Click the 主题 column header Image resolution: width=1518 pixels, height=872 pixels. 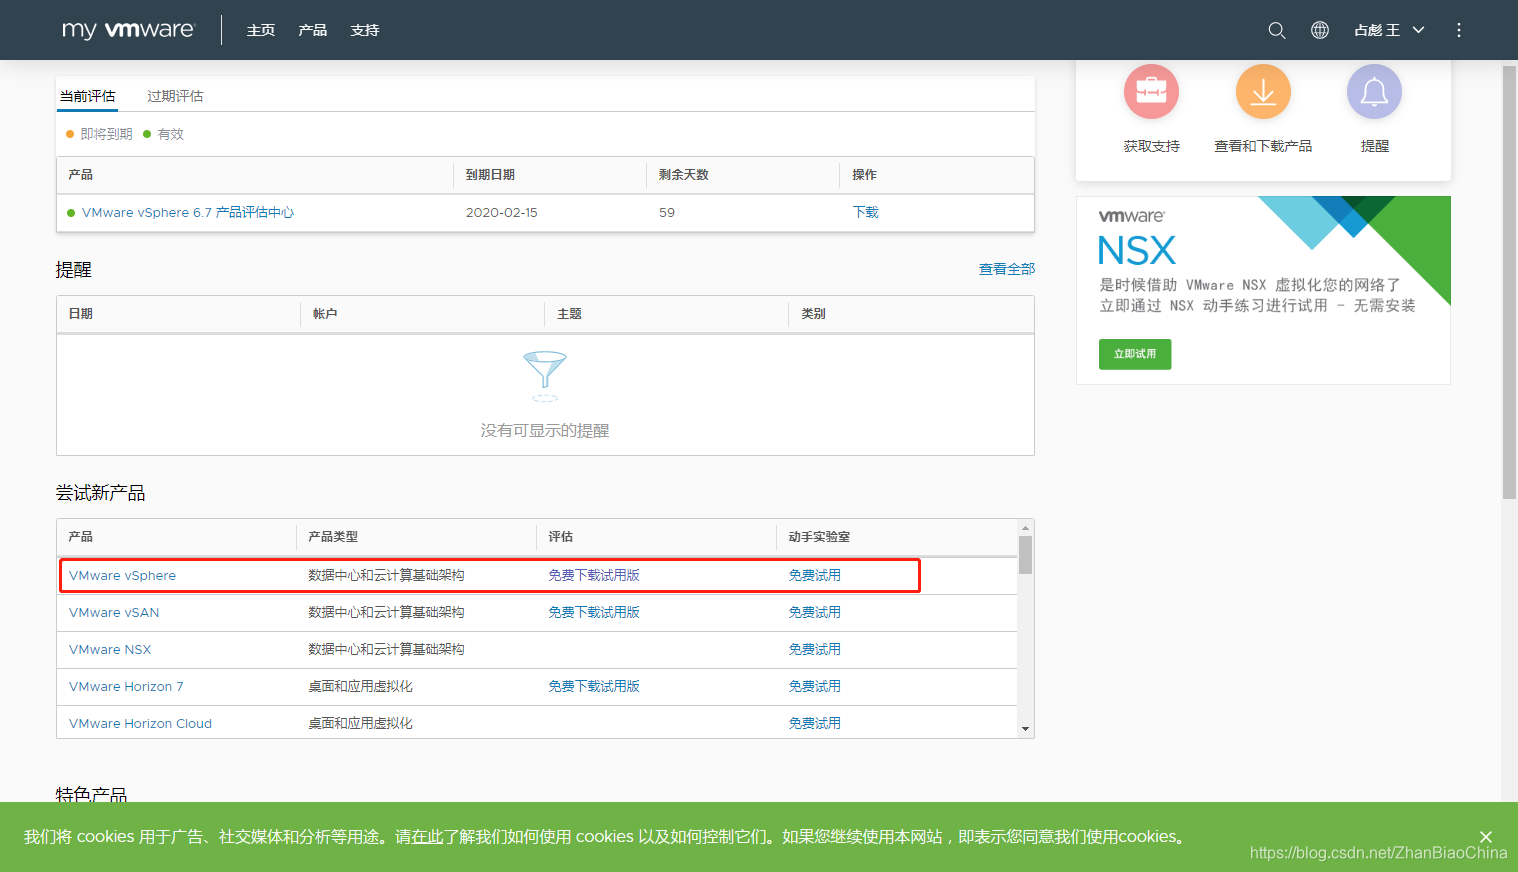[x=569, y=314]
